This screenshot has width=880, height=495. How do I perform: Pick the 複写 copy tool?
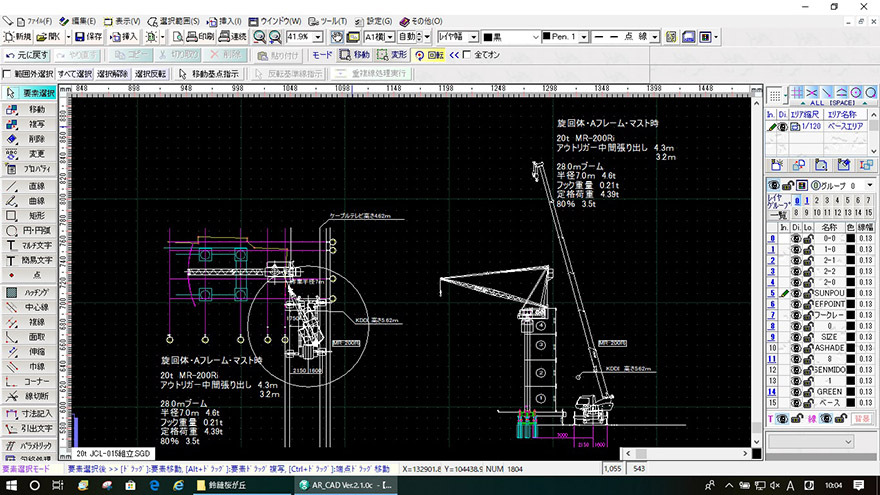(x=29, y=124)
